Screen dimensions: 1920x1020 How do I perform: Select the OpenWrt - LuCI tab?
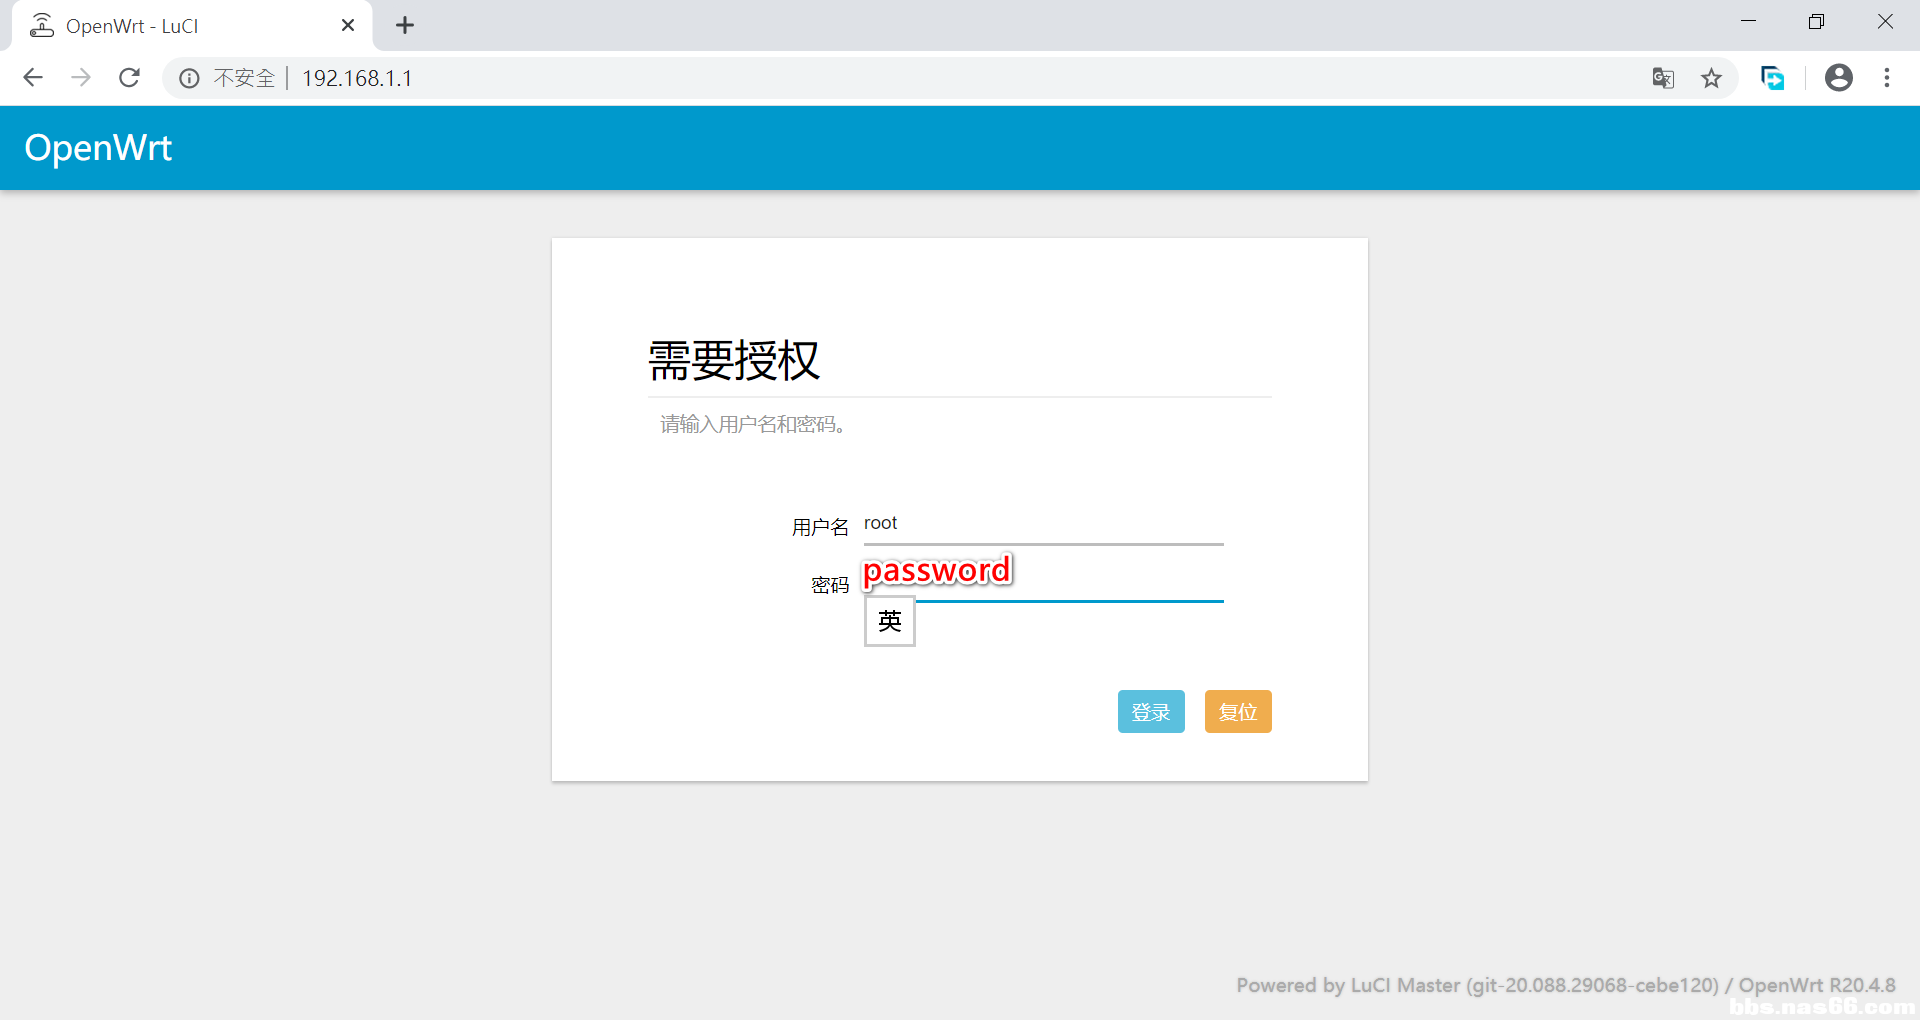(x=190, y=26)
